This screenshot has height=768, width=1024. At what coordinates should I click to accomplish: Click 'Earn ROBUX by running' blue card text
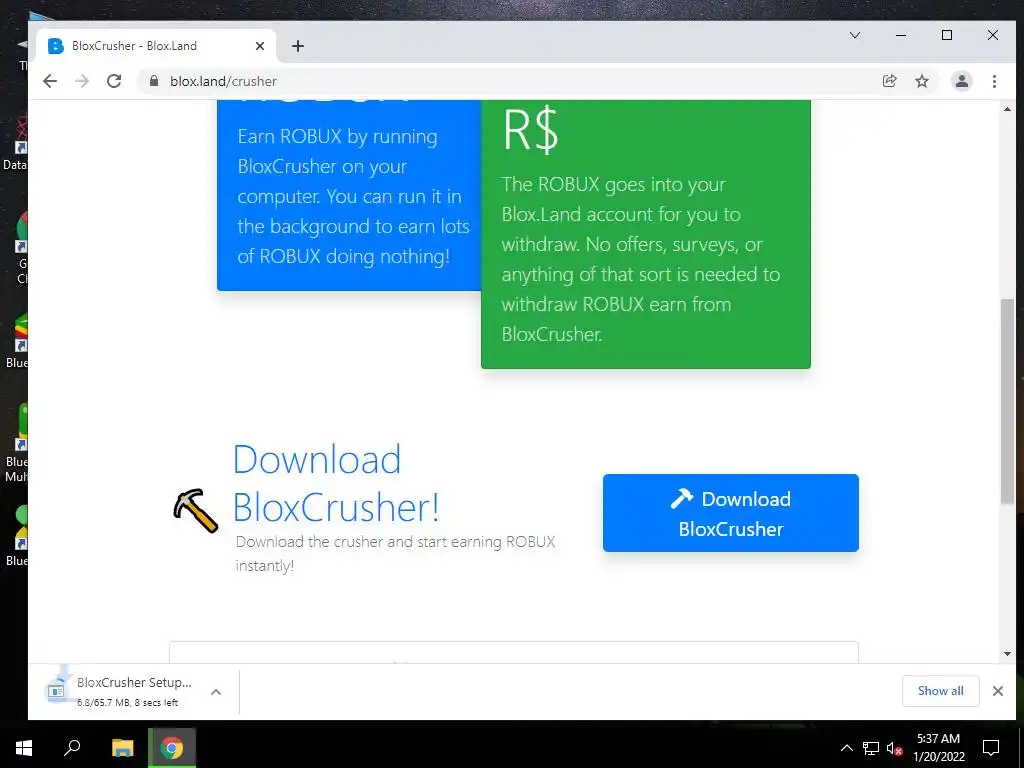[337, 136]
